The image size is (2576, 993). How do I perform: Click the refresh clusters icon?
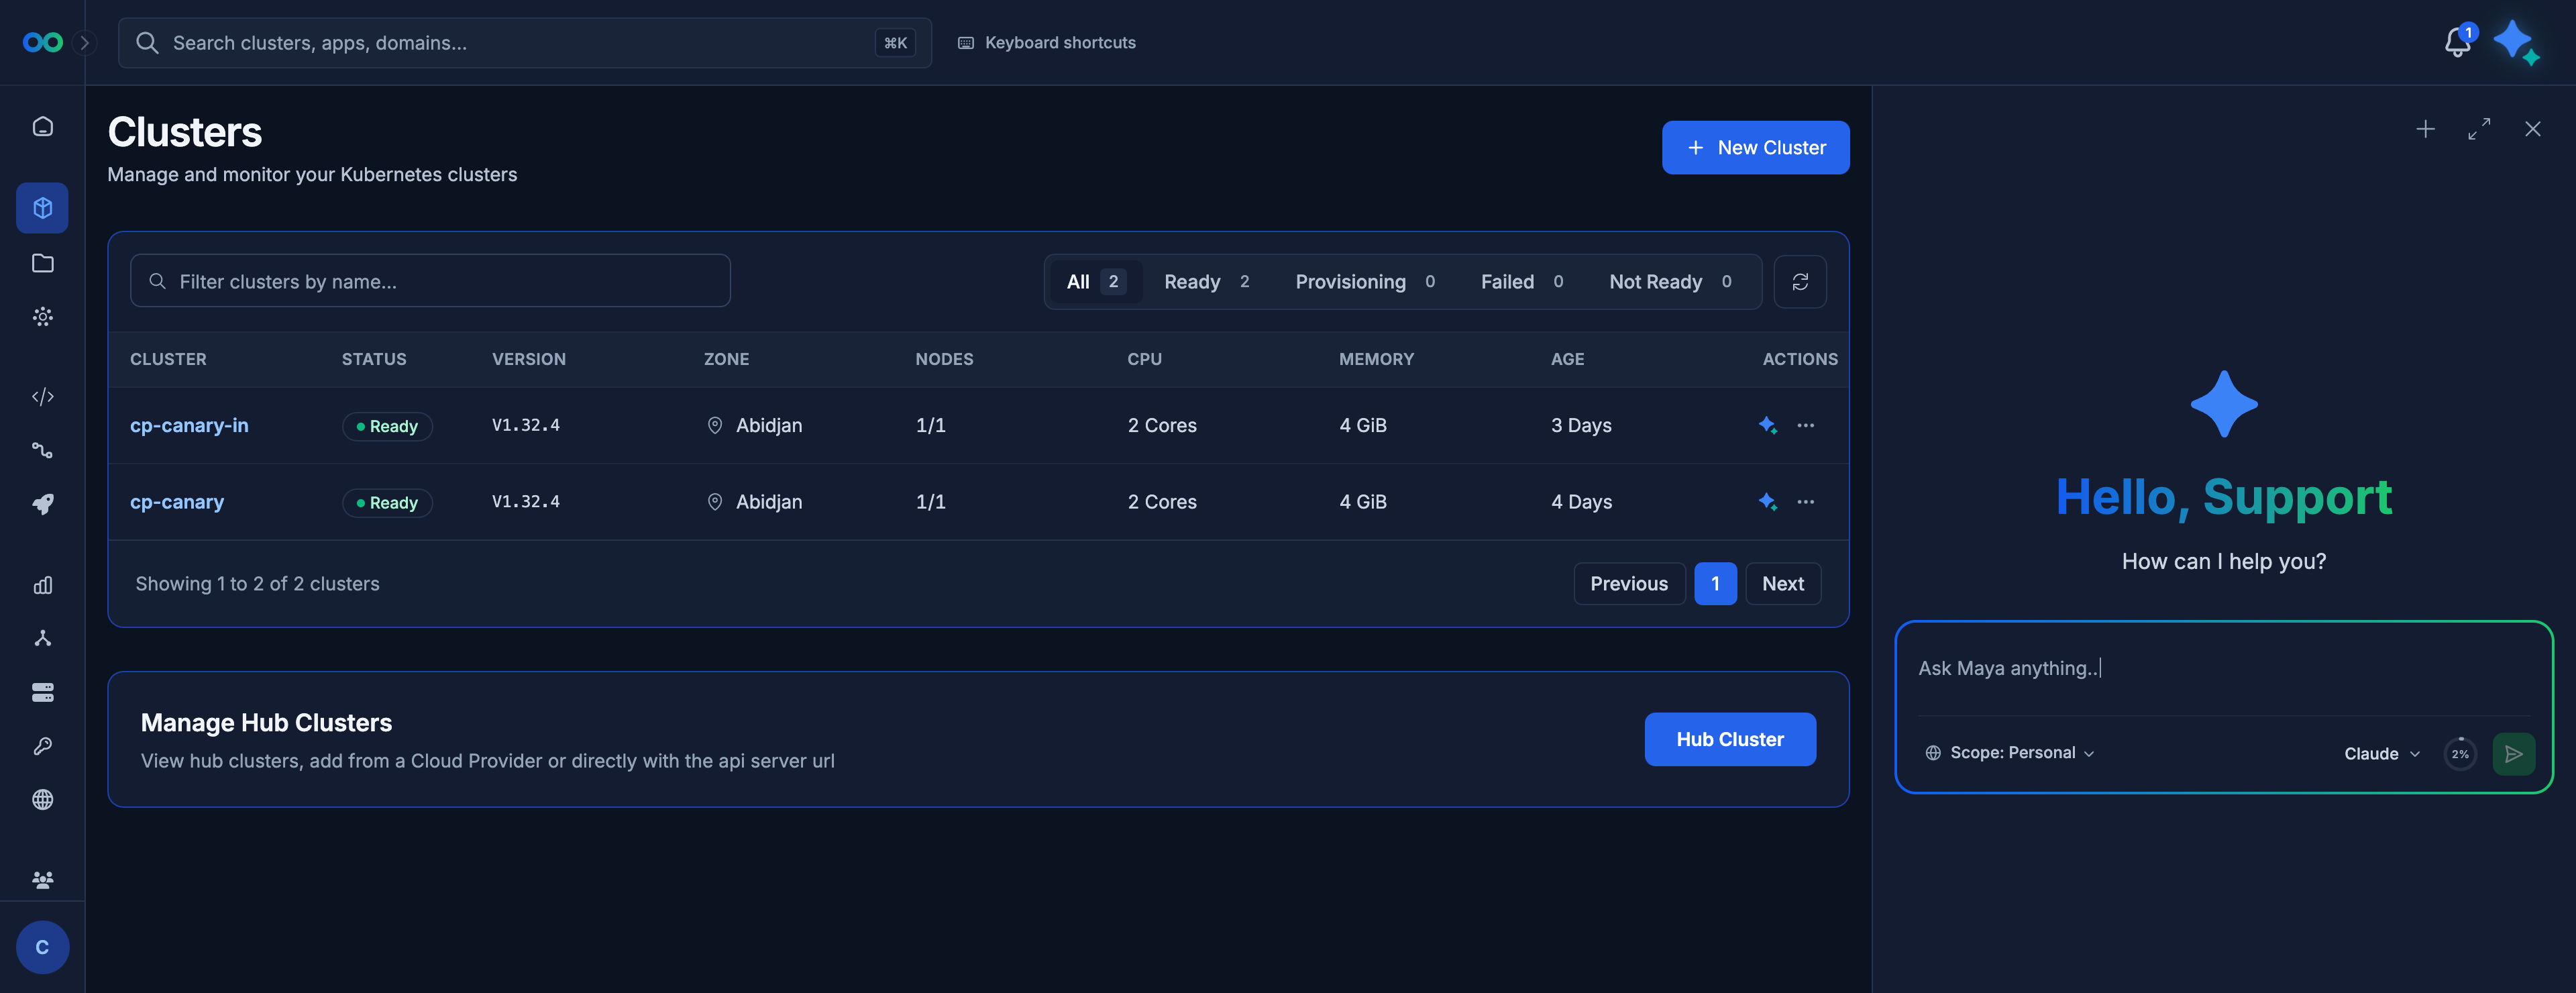pos(1799,282)
